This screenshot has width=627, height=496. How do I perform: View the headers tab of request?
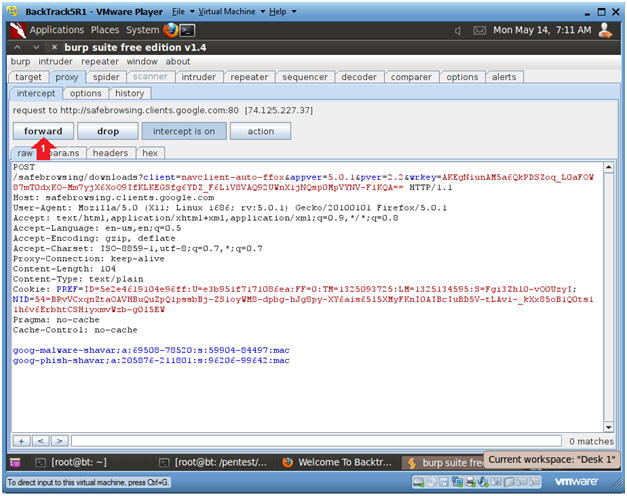pos(110,153)
